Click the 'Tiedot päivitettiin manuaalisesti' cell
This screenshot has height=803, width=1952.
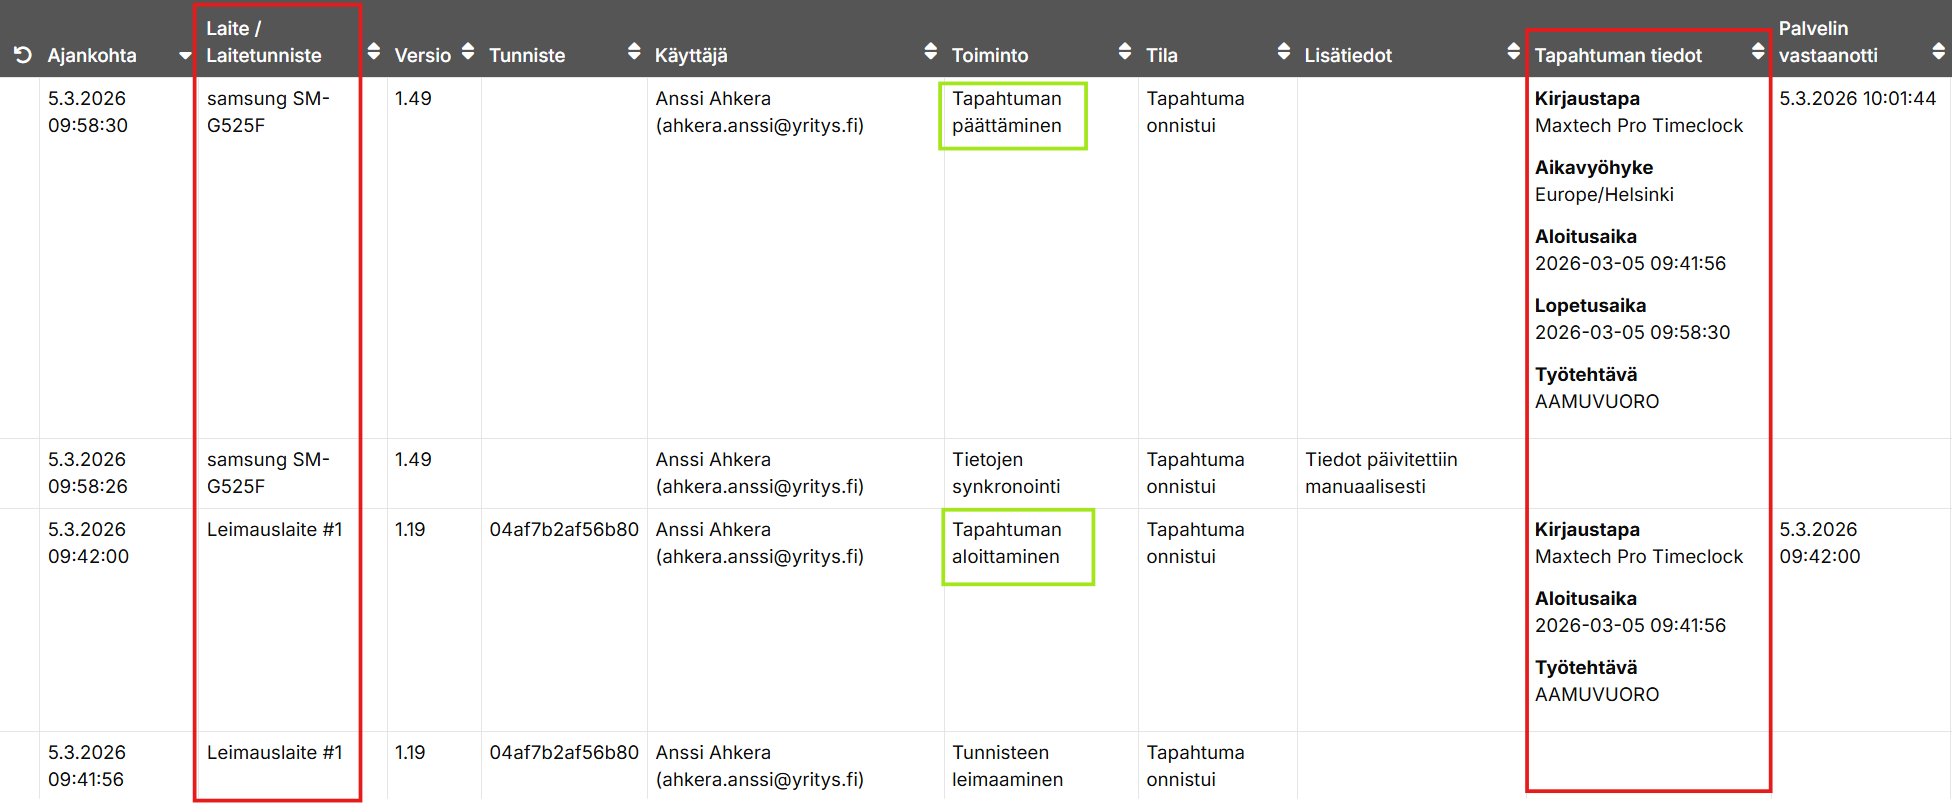coord(1381,473)
